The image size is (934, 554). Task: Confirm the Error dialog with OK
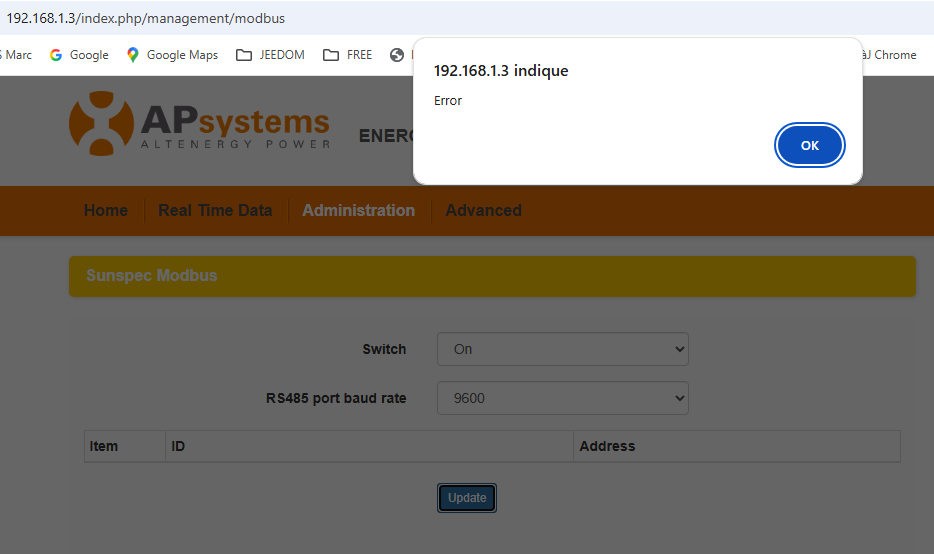tap(810, 145)
